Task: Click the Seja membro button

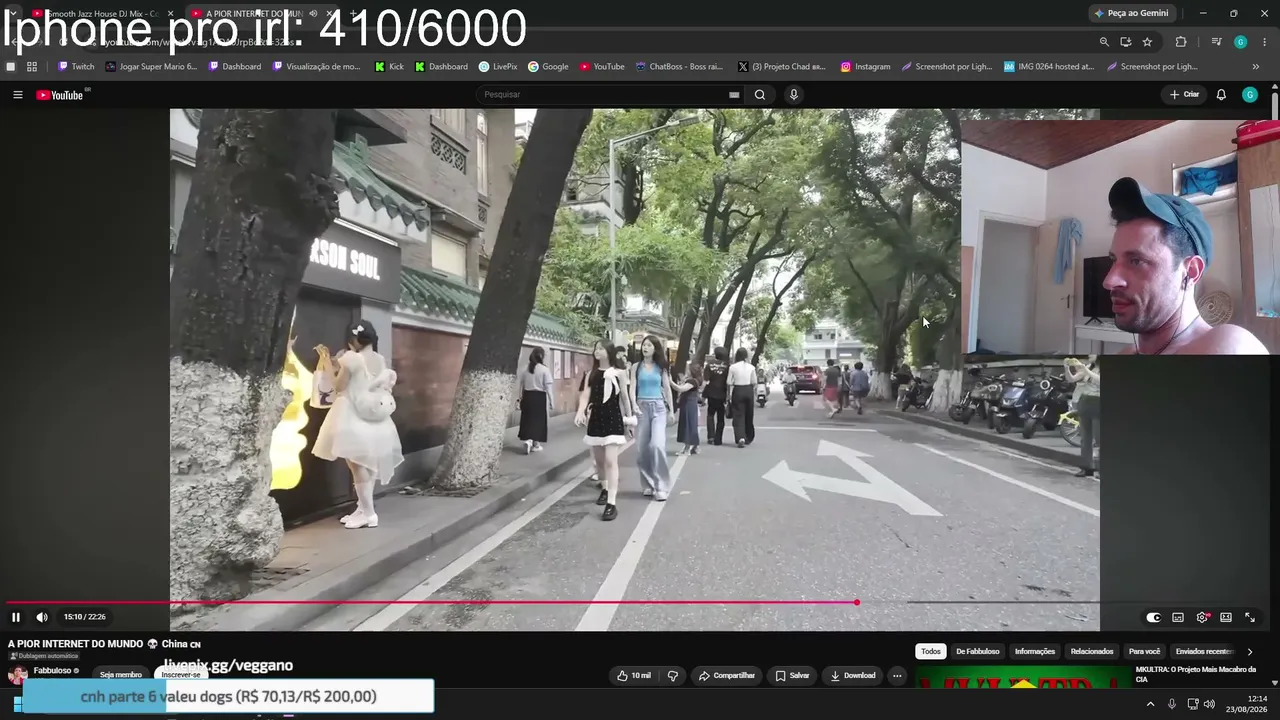Action: tap(121, 675)
